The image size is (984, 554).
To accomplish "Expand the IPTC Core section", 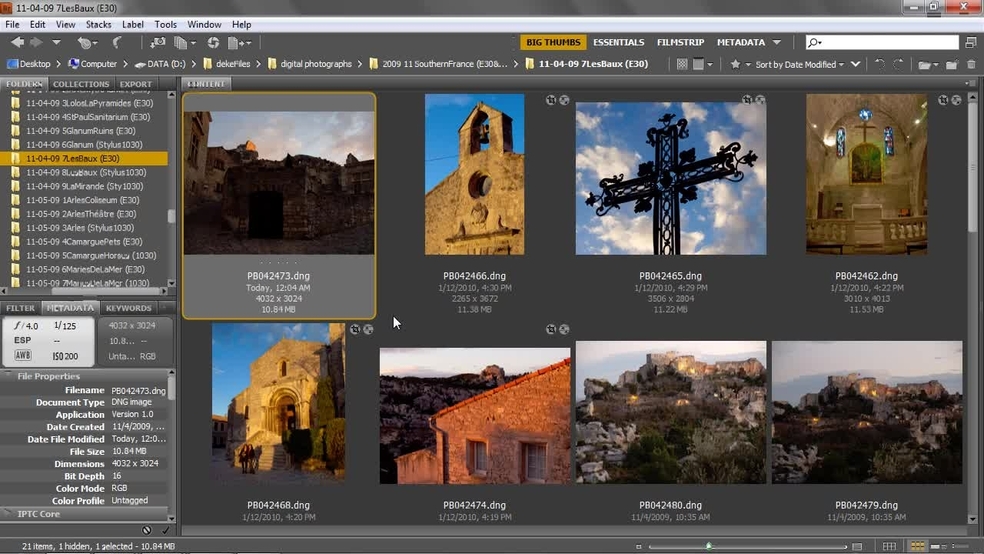I will pos(8,513).
